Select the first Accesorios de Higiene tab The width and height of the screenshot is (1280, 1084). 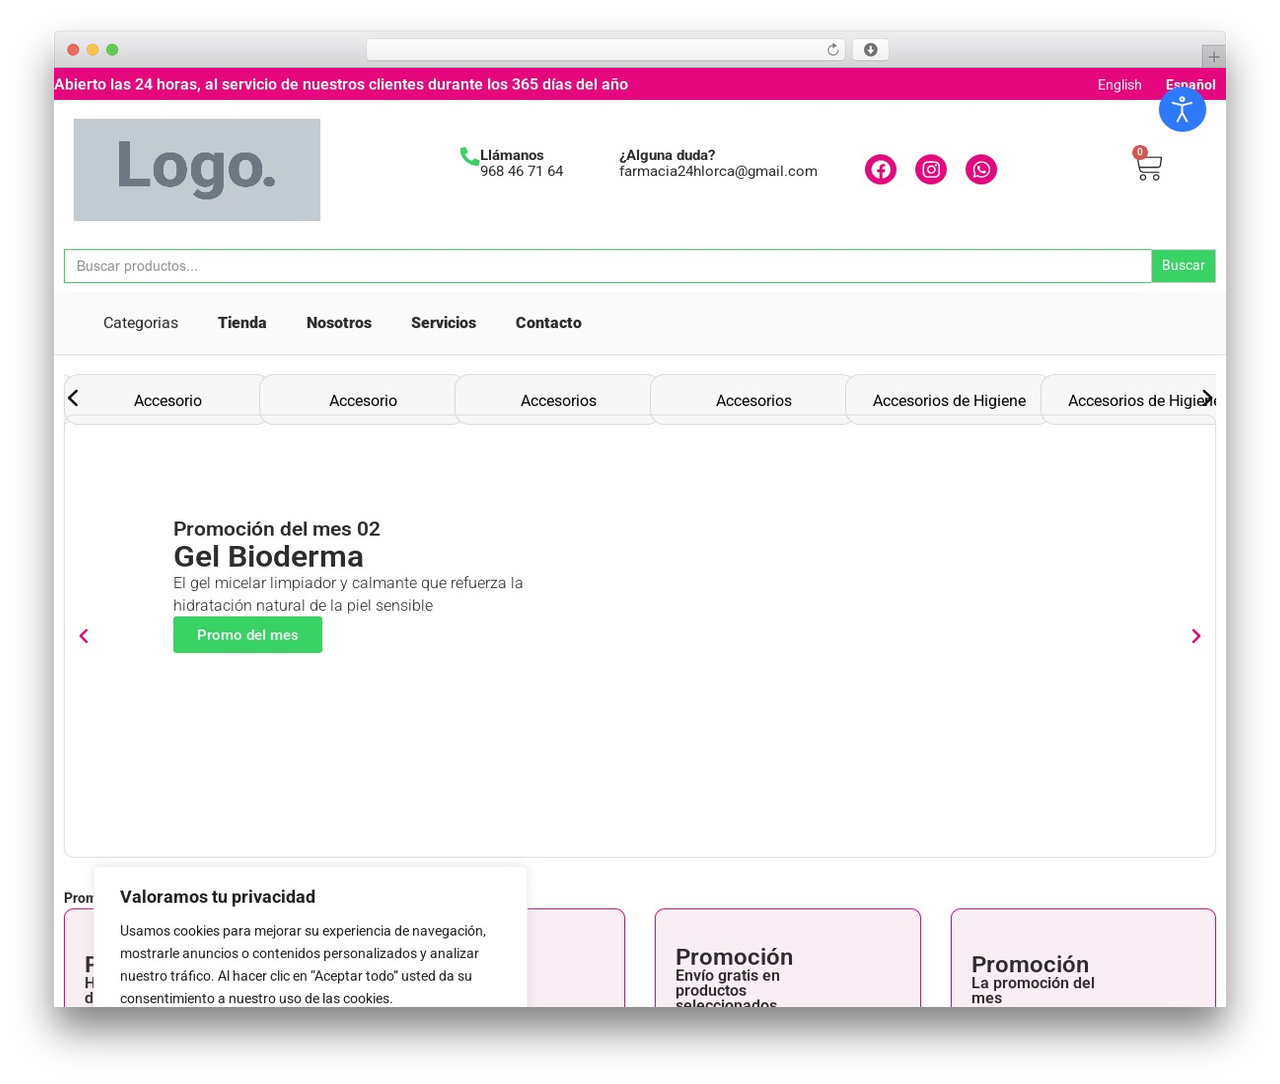click(x=949, y=400)
